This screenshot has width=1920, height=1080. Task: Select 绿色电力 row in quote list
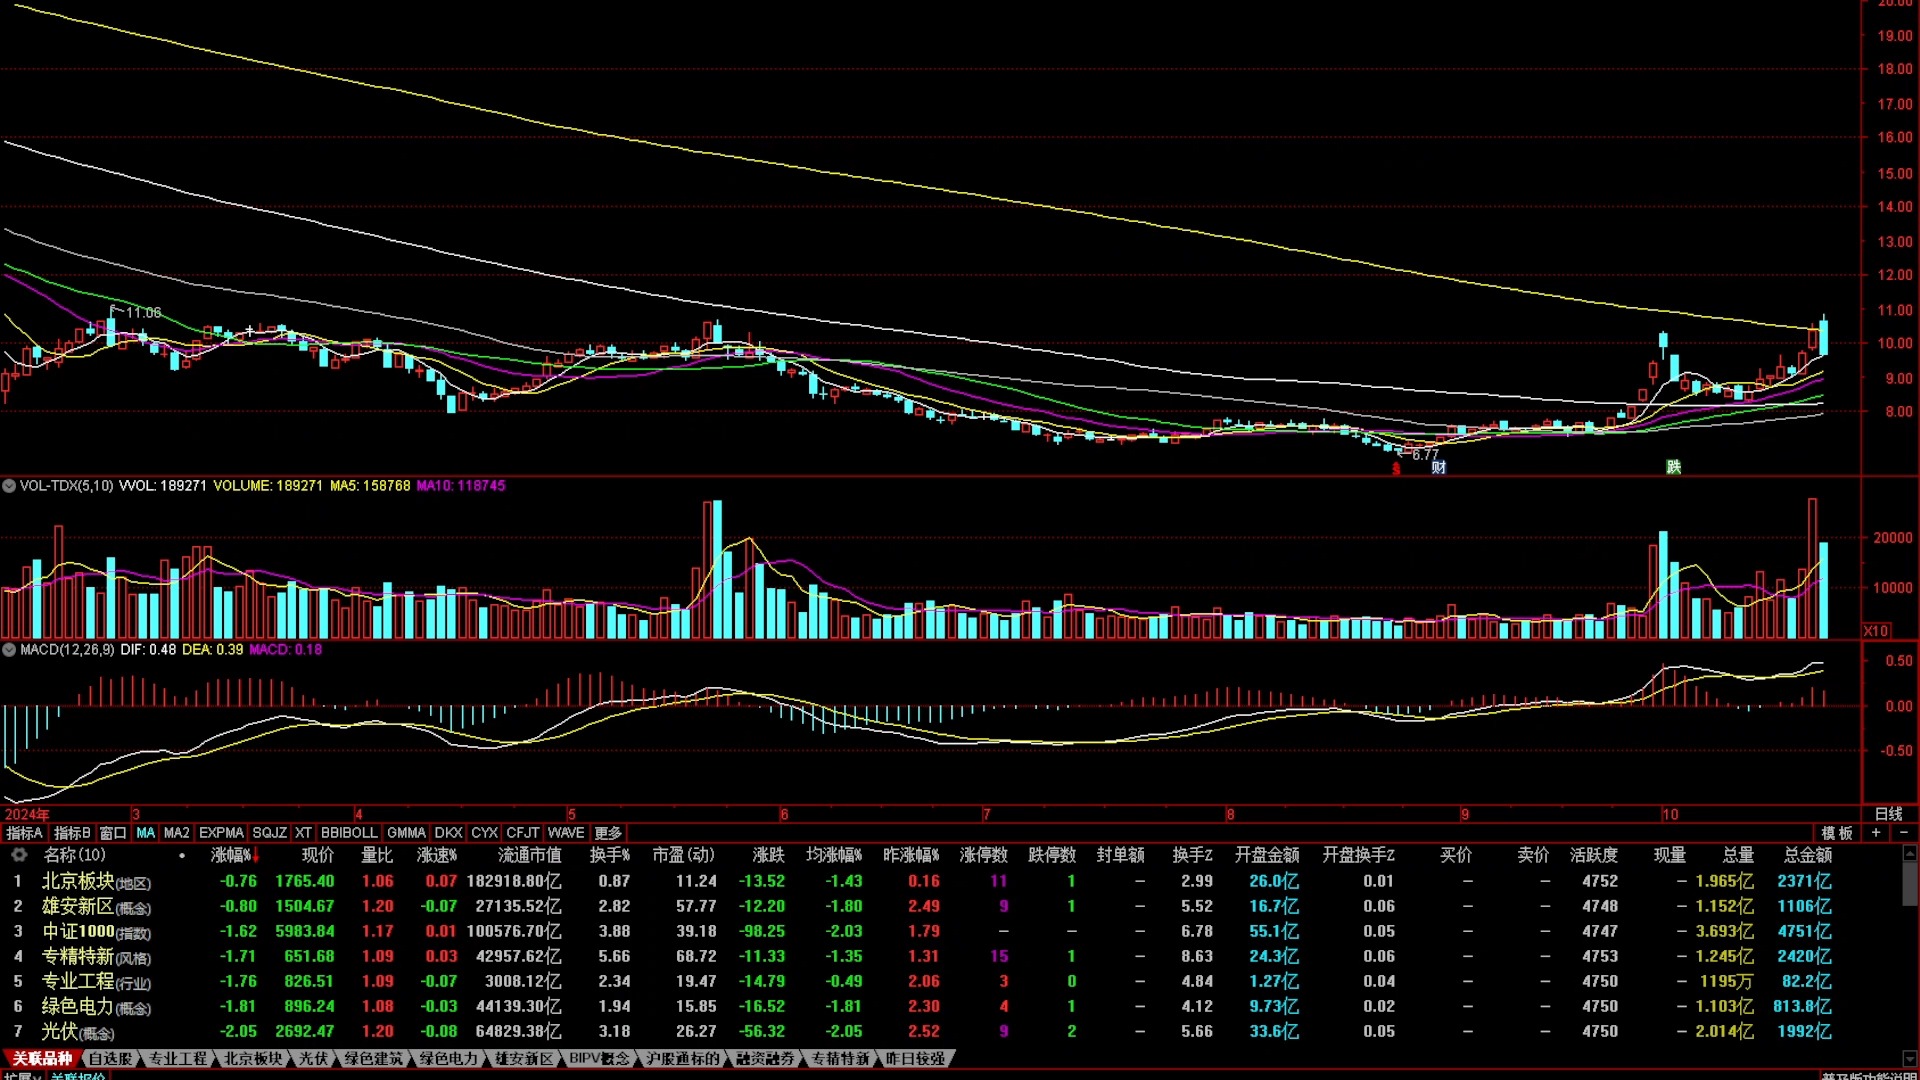pyautogui.click(x=950, y=1006)
